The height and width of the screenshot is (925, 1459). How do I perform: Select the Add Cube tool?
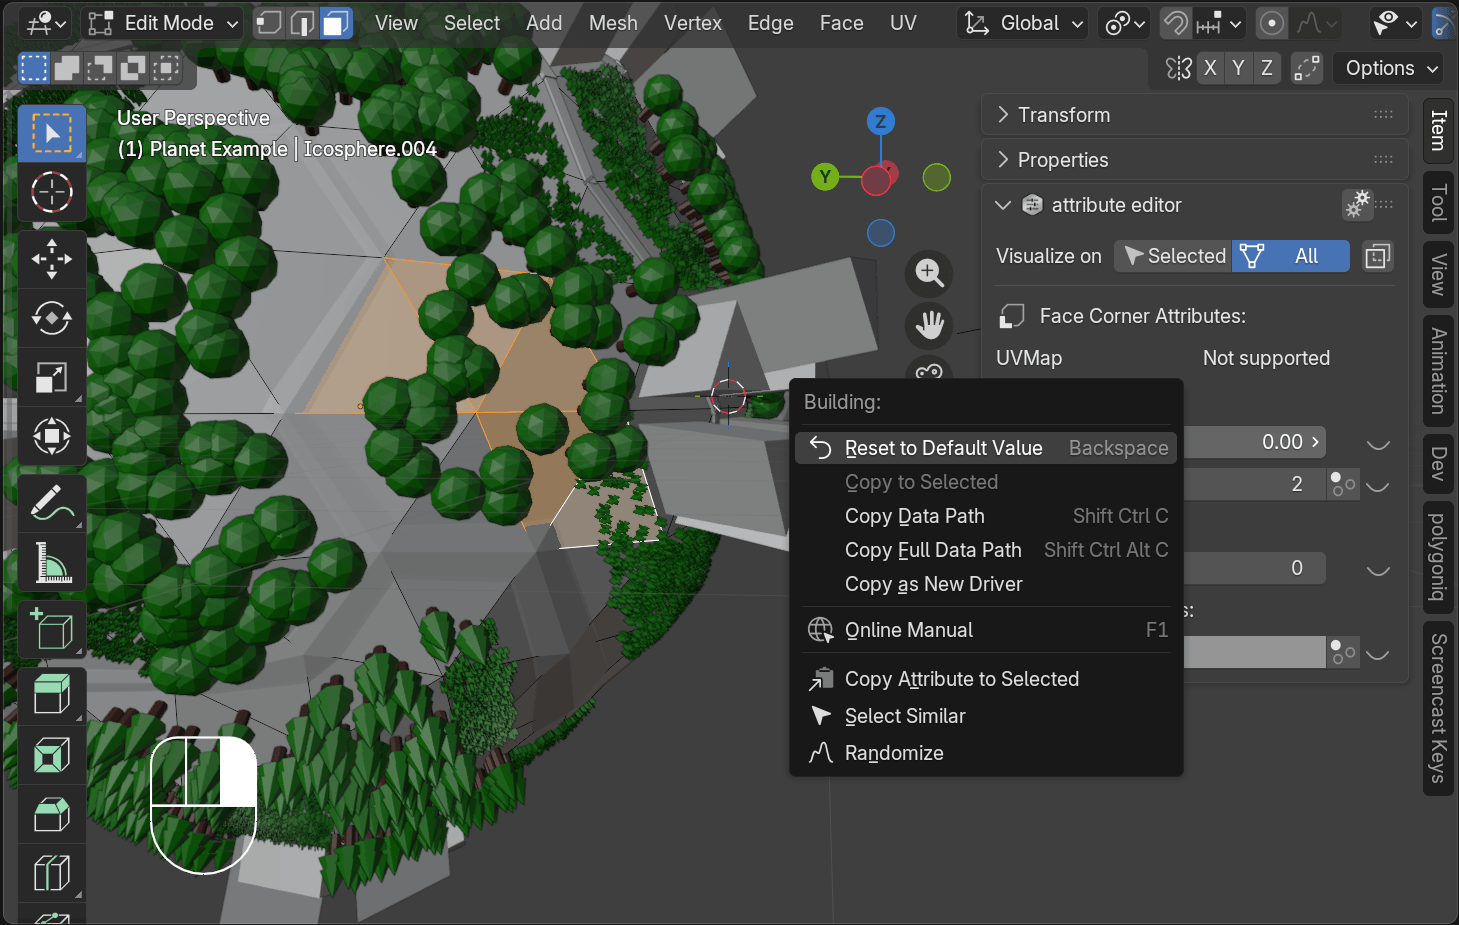point(52,630)
